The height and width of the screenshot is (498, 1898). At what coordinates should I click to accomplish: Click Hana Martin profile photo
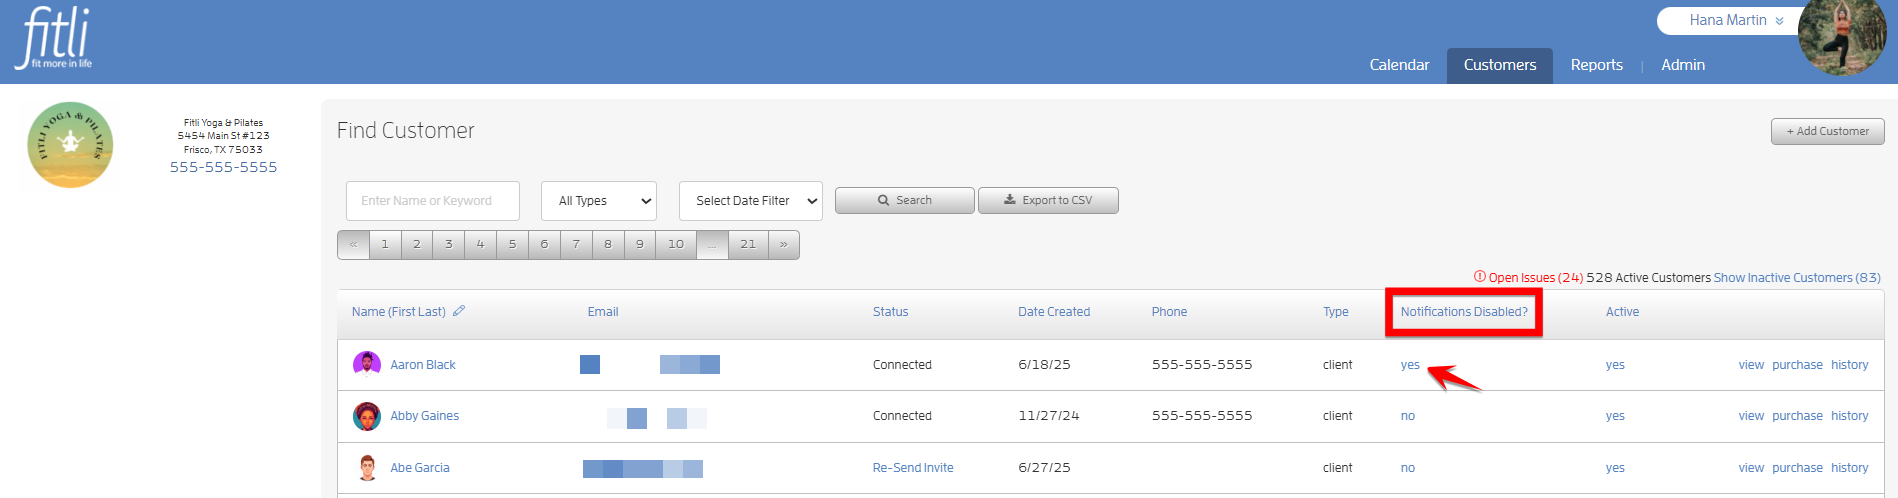point(1842,38)
